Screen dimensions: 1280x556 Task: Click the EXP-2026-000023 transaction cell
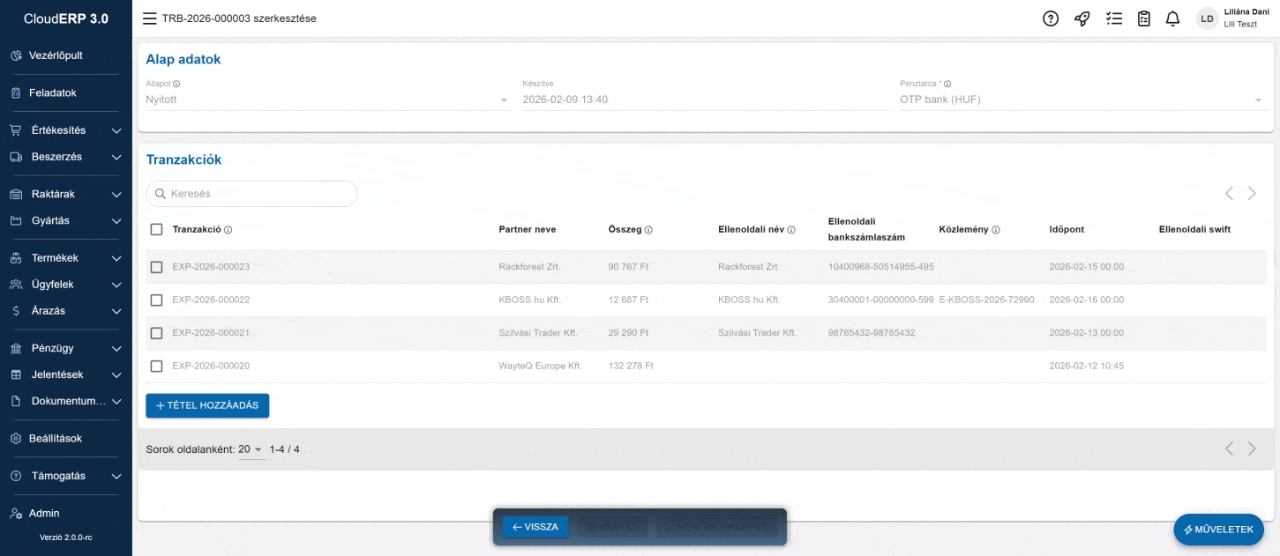click(211, 267)
